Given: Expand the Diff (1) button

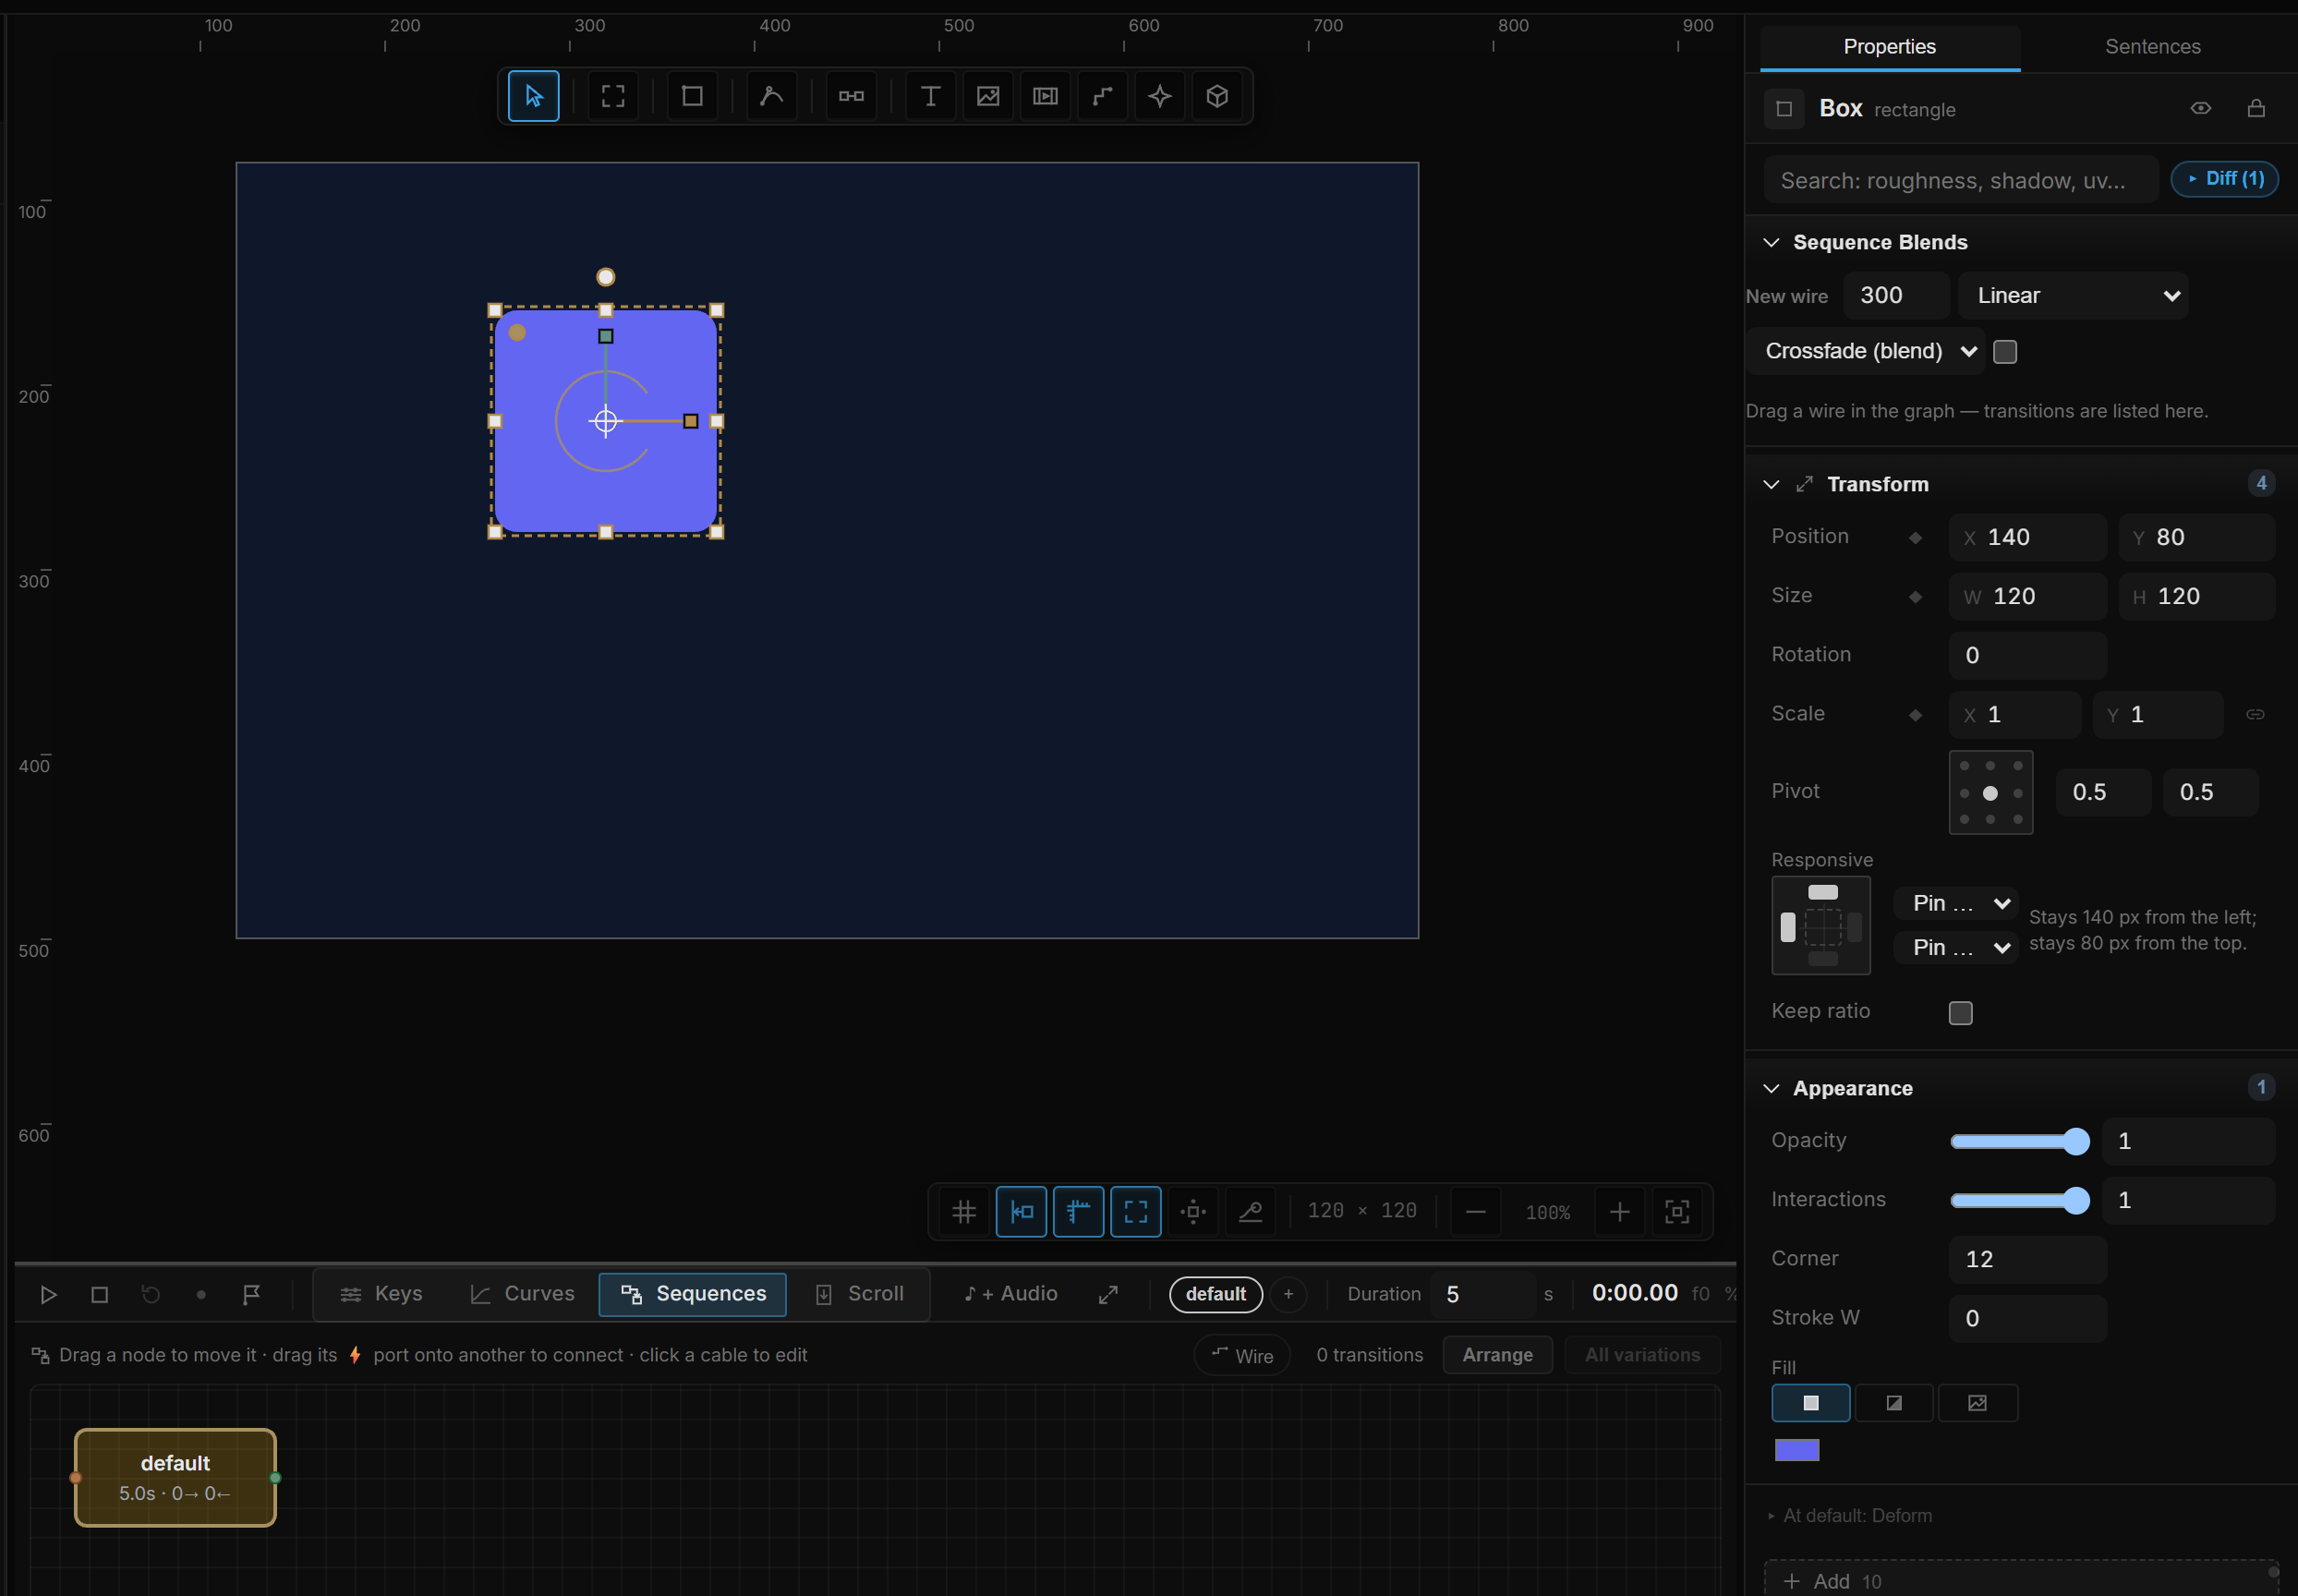Looking at the screenshot, I should coord(2224,179).
